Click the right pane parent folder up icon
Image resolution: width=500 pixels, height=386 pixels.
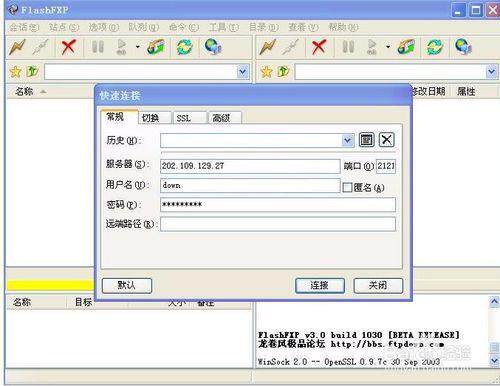(x=283, y=71)
